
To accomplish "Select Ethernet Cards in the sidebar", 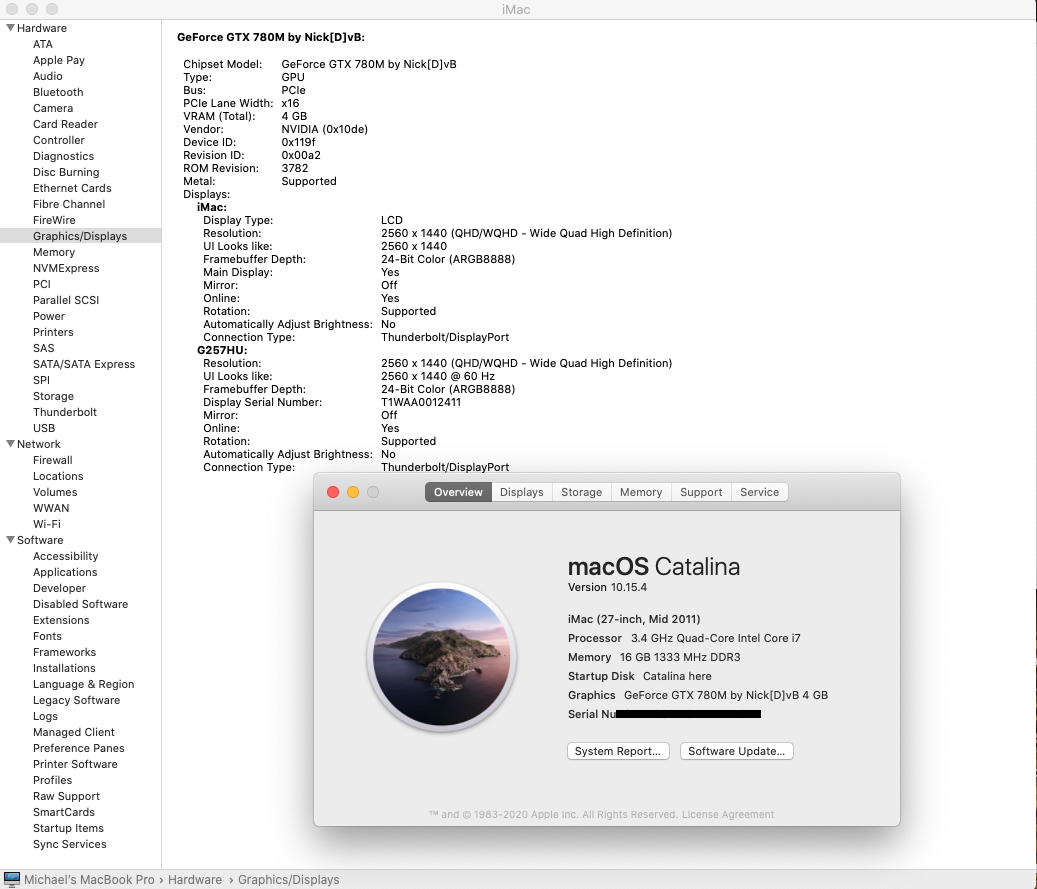I will [72, 188].
